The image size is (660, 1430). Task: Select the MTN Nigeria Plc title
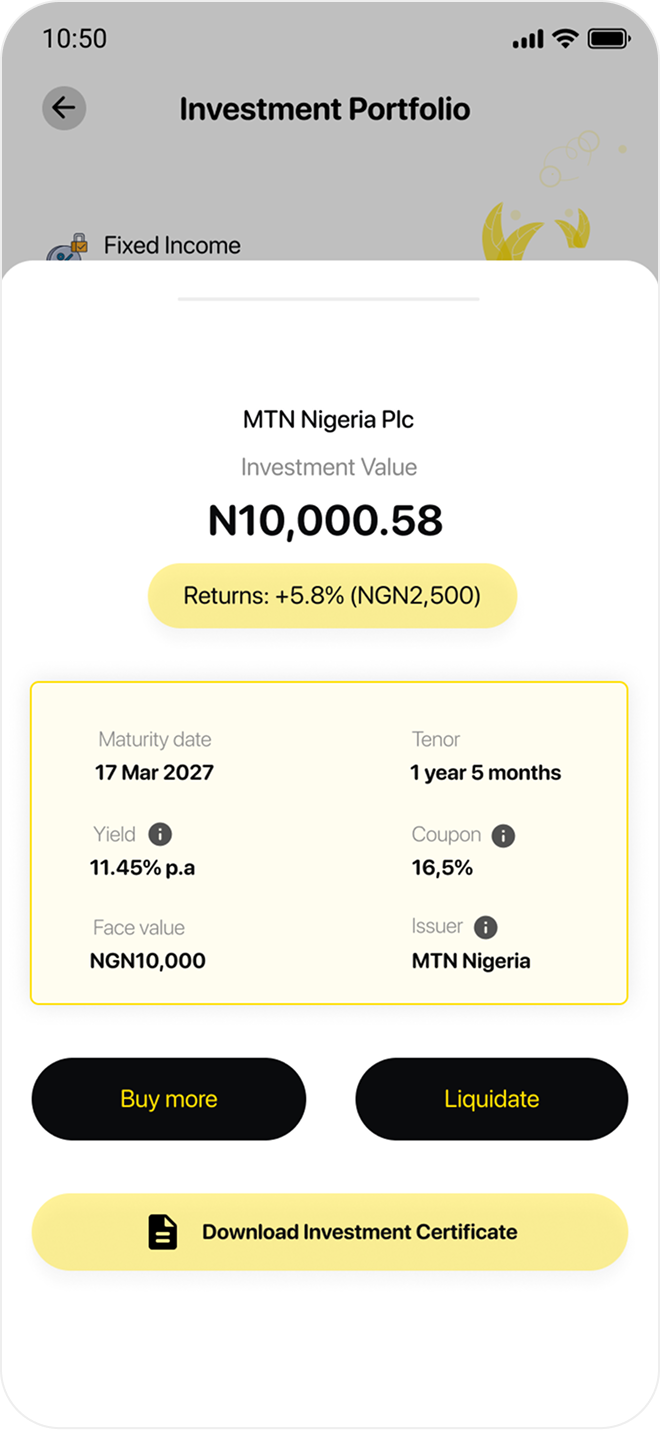328,419
